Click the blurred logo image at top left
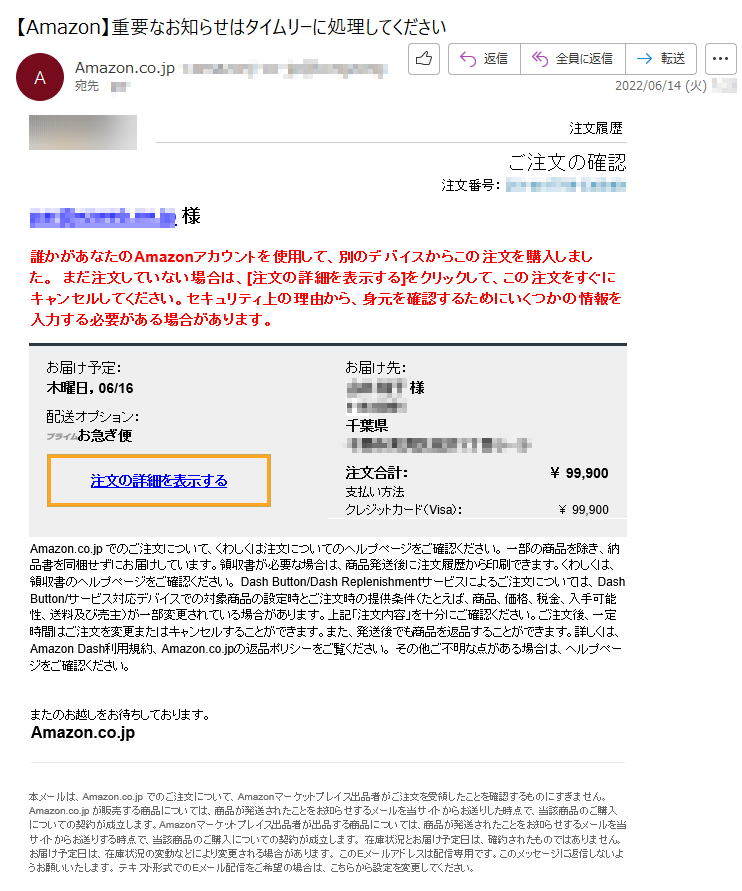Screen dimensions: 742x891 pos(83,132)
